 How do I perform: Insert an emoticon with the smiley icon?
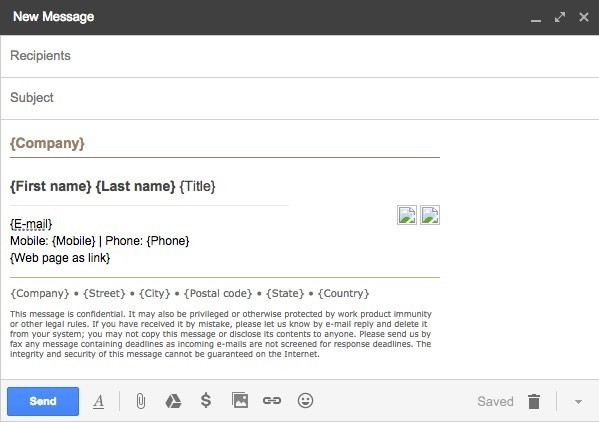(305, 401)
